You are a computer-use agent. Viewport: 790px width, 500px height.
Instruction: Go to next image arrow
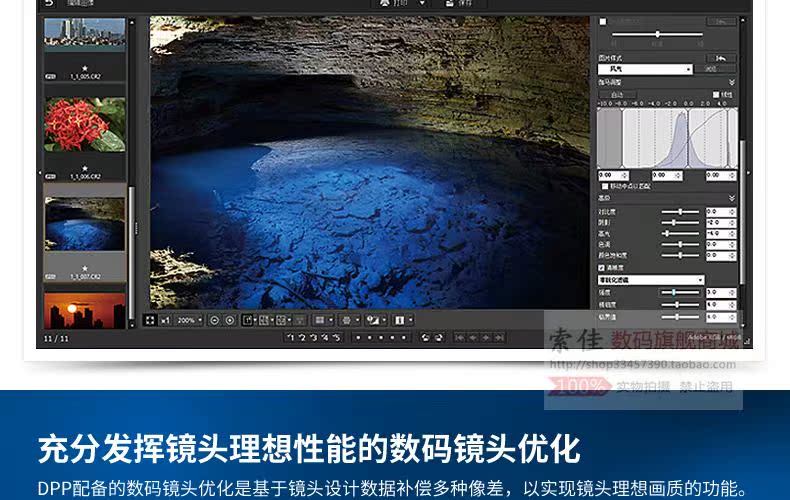pos(486,338)
